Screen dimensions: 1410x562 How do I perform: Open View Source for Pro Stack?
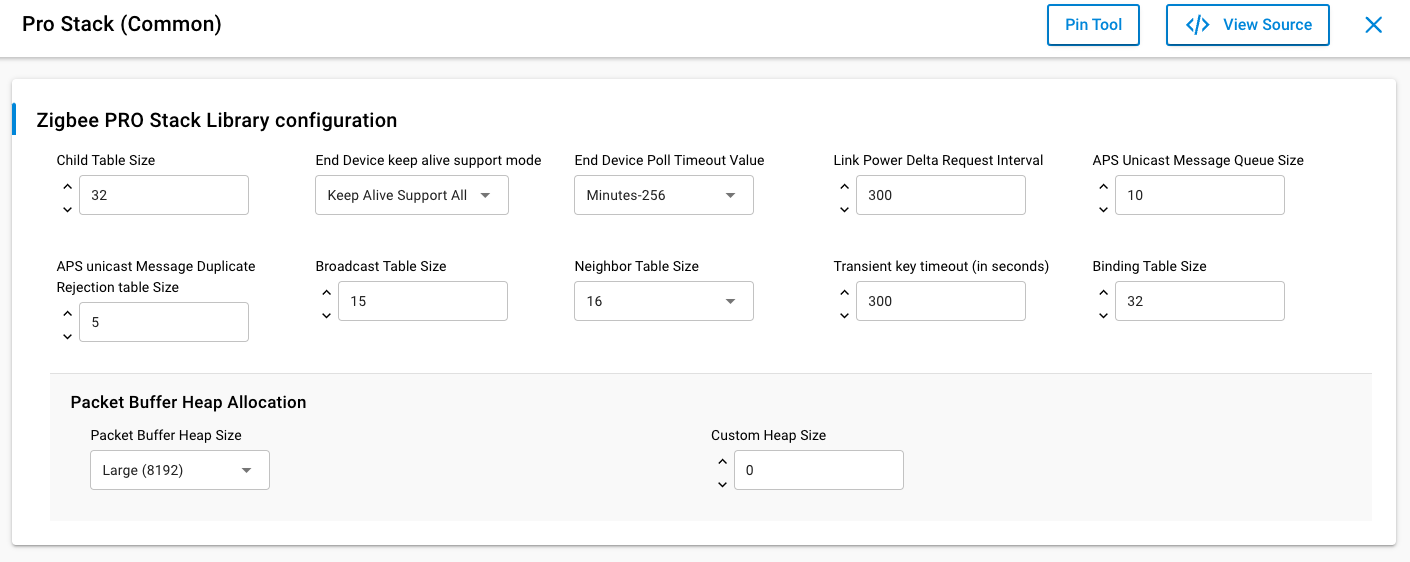1247,25
